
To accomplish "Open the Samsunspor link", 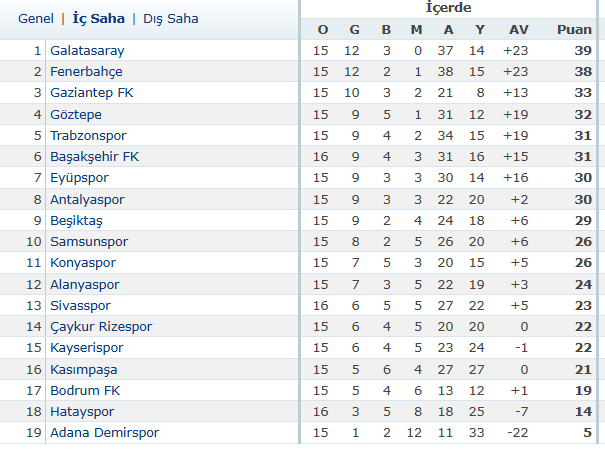I will coord(89,241).
